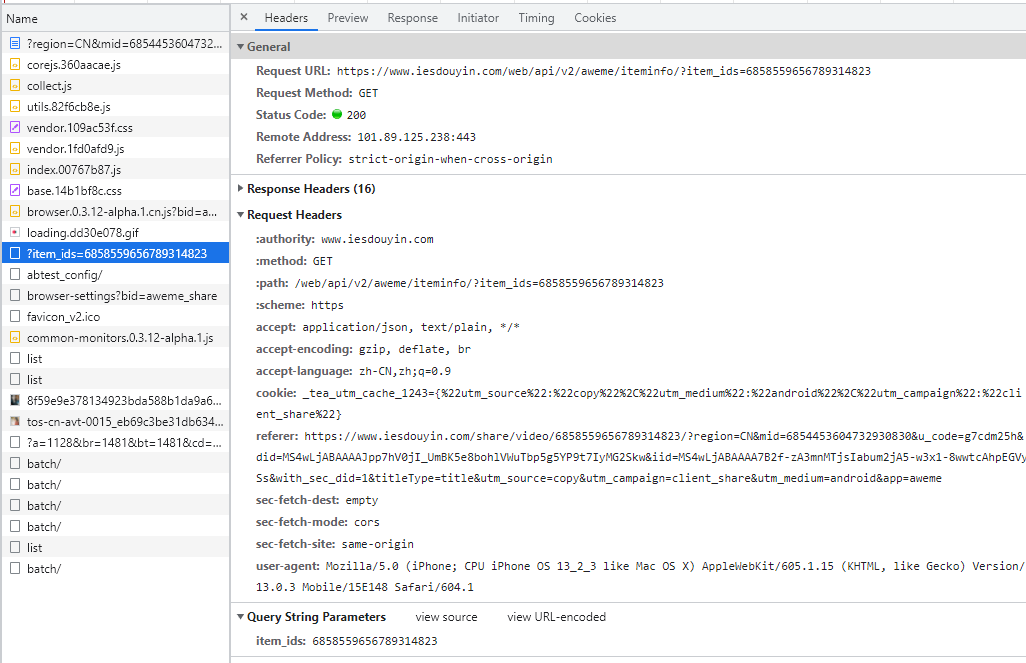
Task: Click script icon beside utils.82f6cb8e.js
Action: point(15,106)
